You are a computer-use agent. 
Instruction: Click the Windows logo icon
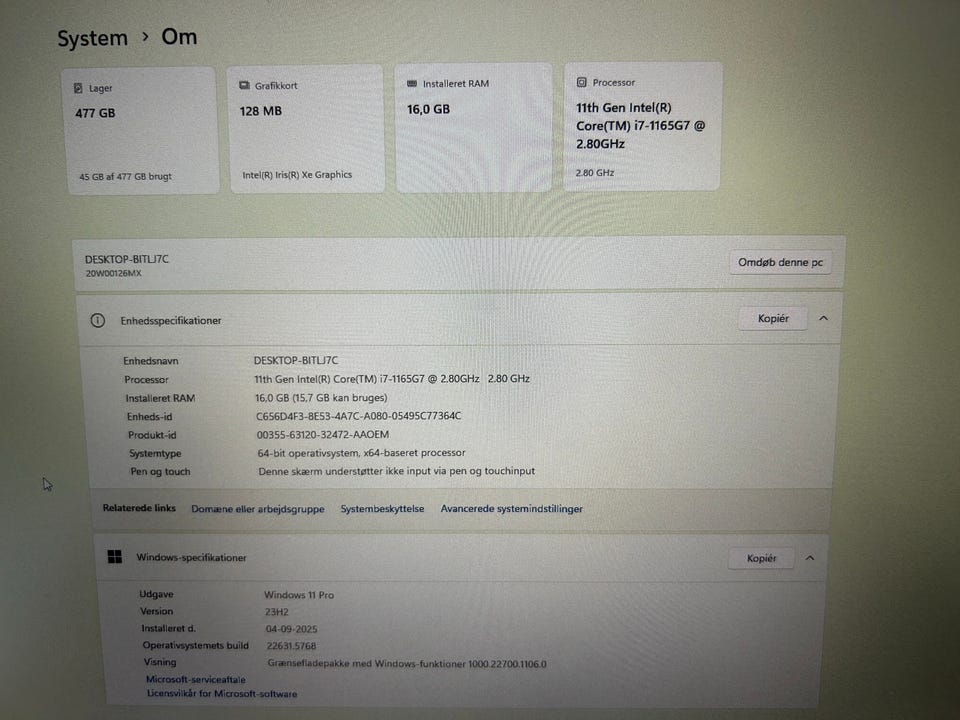point(114,557)
